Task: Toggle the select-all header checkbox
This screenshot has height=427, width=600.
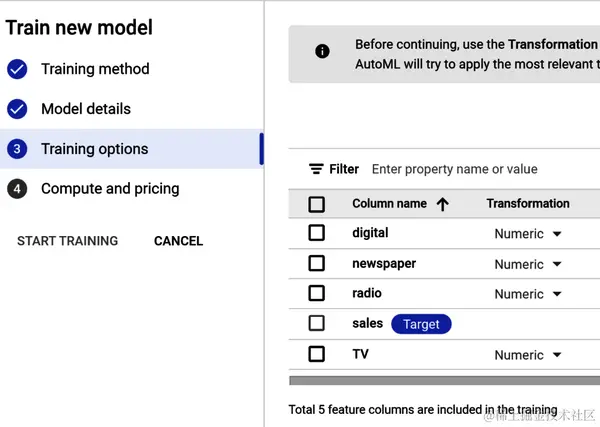Action: [317, 204]
